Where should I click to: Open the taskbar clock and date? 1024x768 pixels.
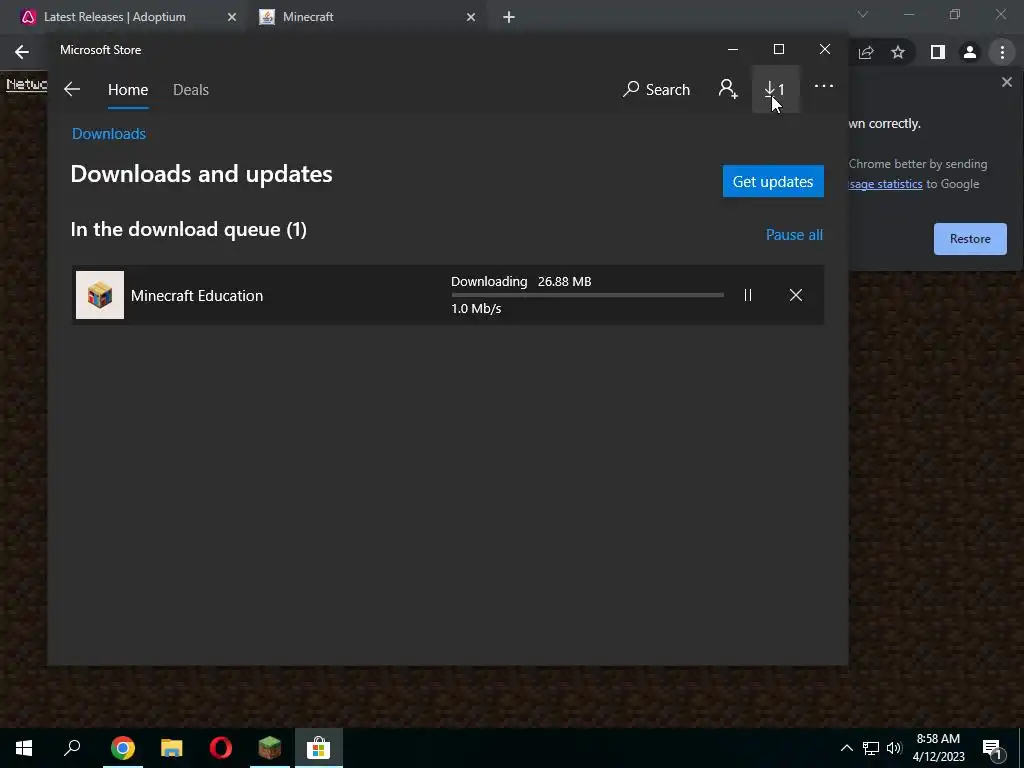(938, 748)
